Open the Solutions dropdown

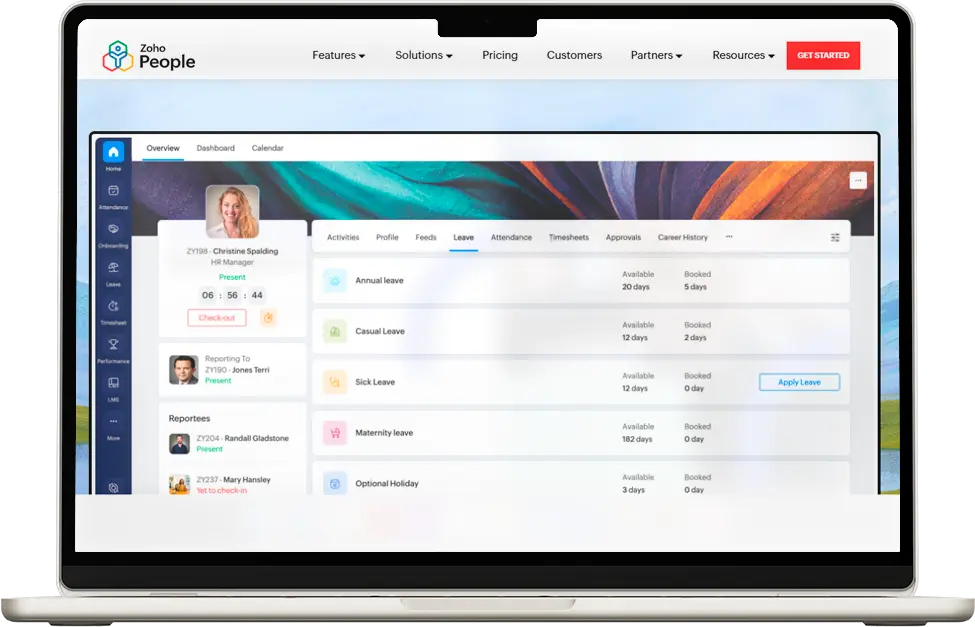(423, 55)
